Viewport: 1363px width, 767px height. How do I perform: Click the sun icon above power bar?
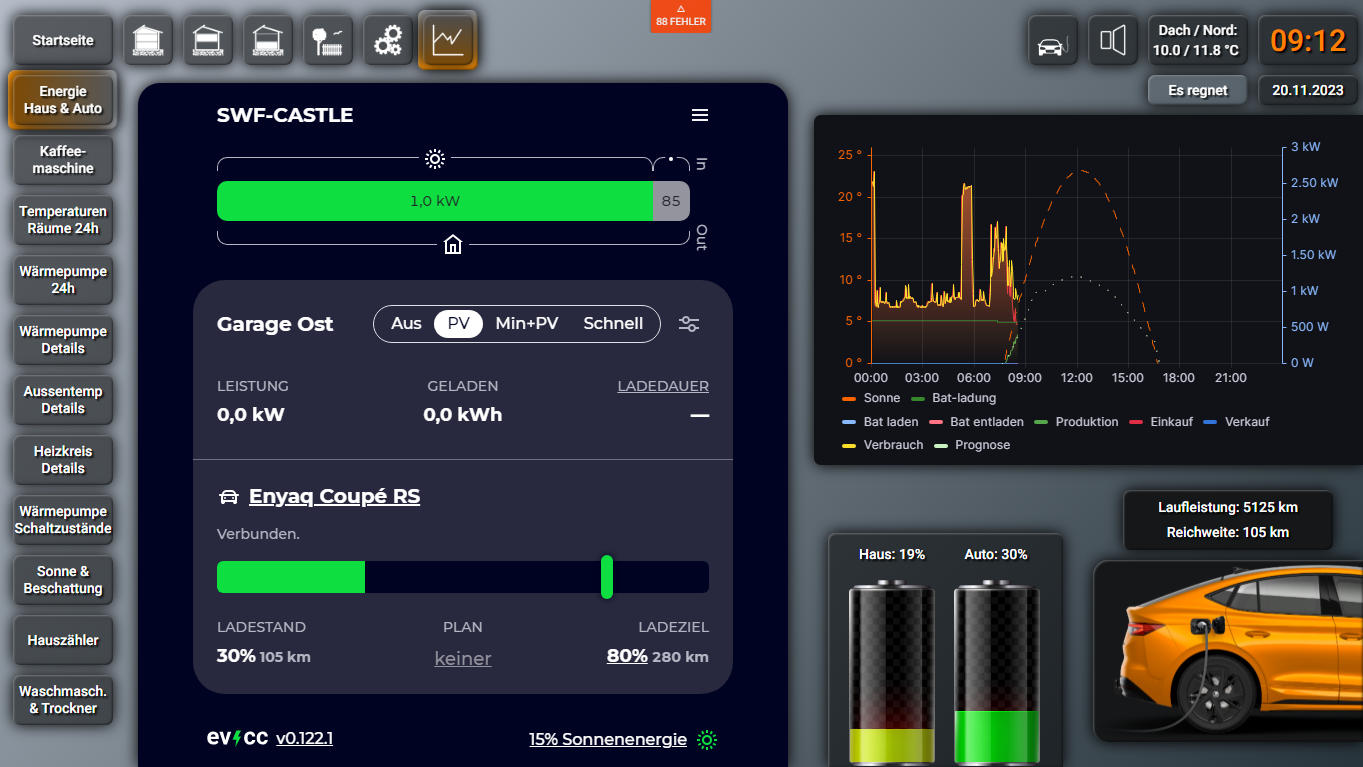coord(434,158)
